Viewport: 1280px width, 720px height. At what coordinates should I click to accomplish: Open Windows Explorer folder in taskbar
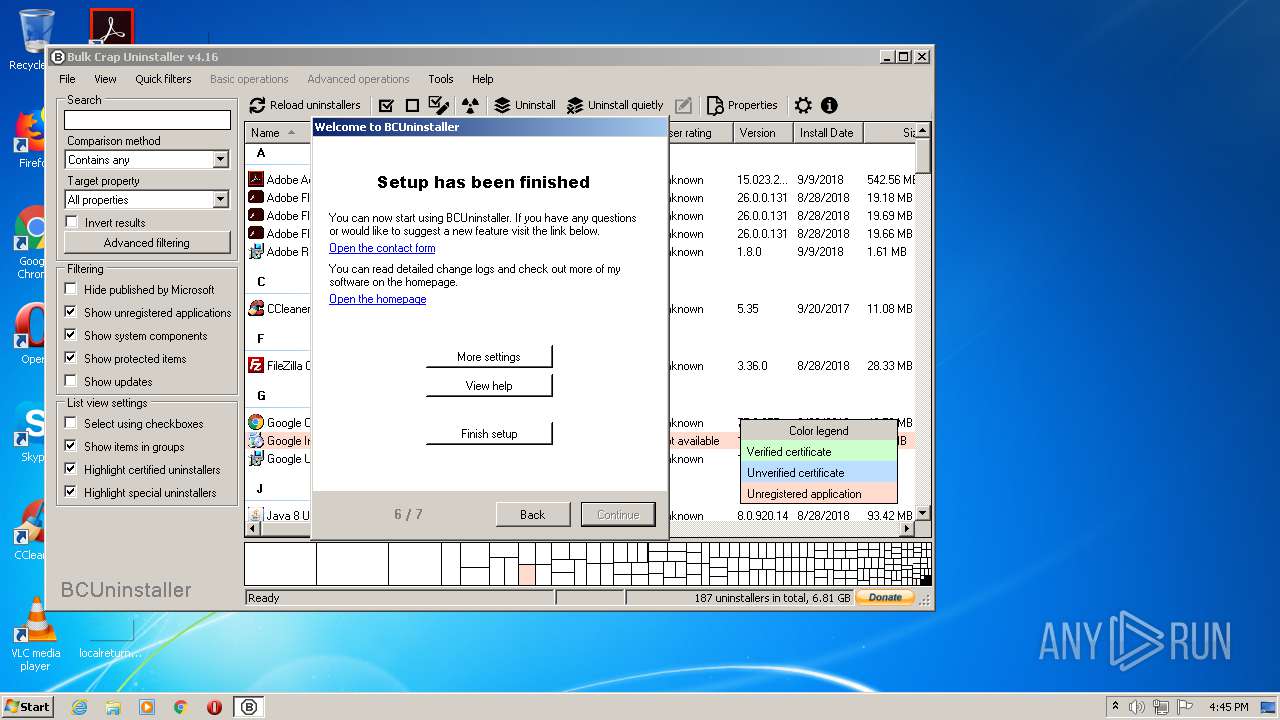[x=113, y=707]
